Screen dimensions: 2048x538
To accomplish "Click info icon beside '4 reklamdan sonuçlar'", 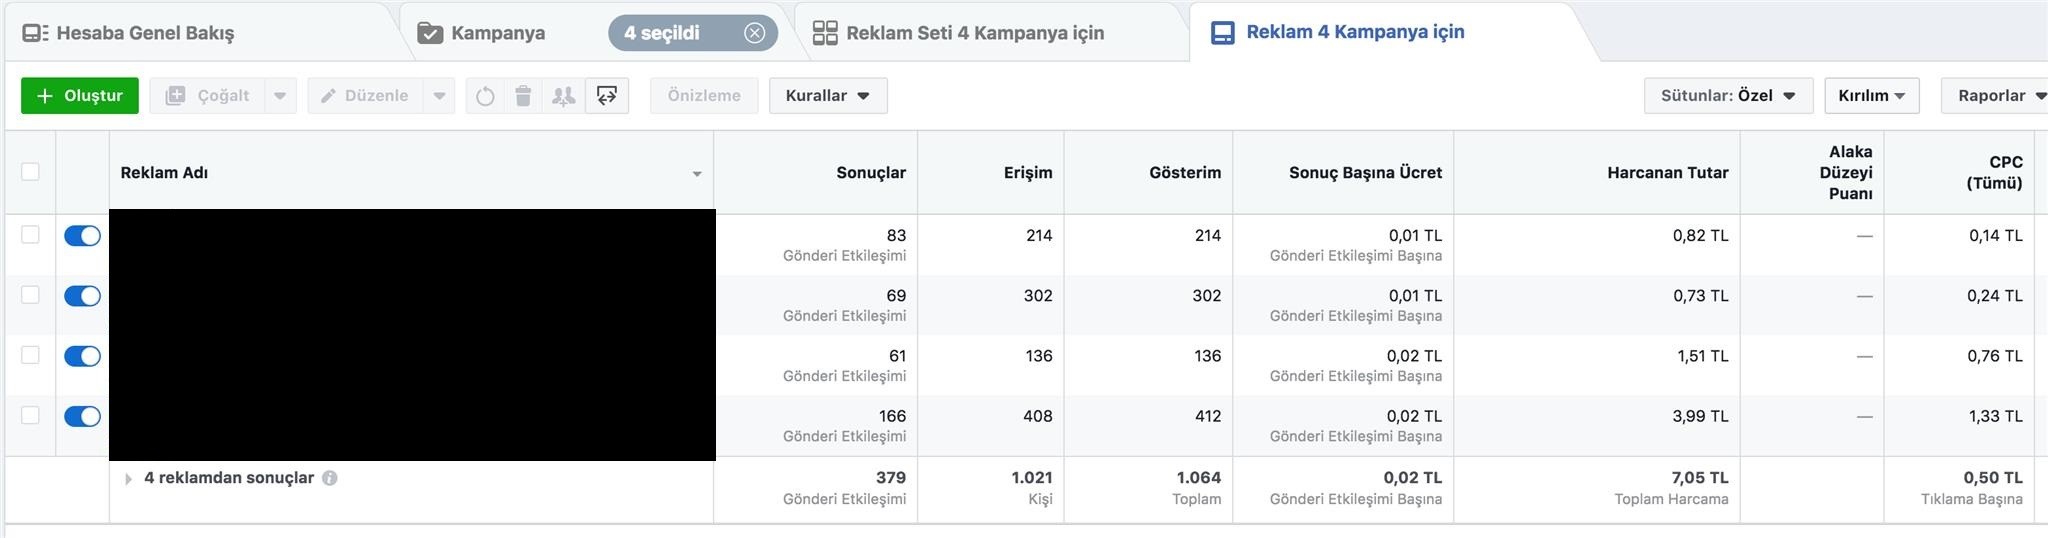I will (x=330, y=478).
